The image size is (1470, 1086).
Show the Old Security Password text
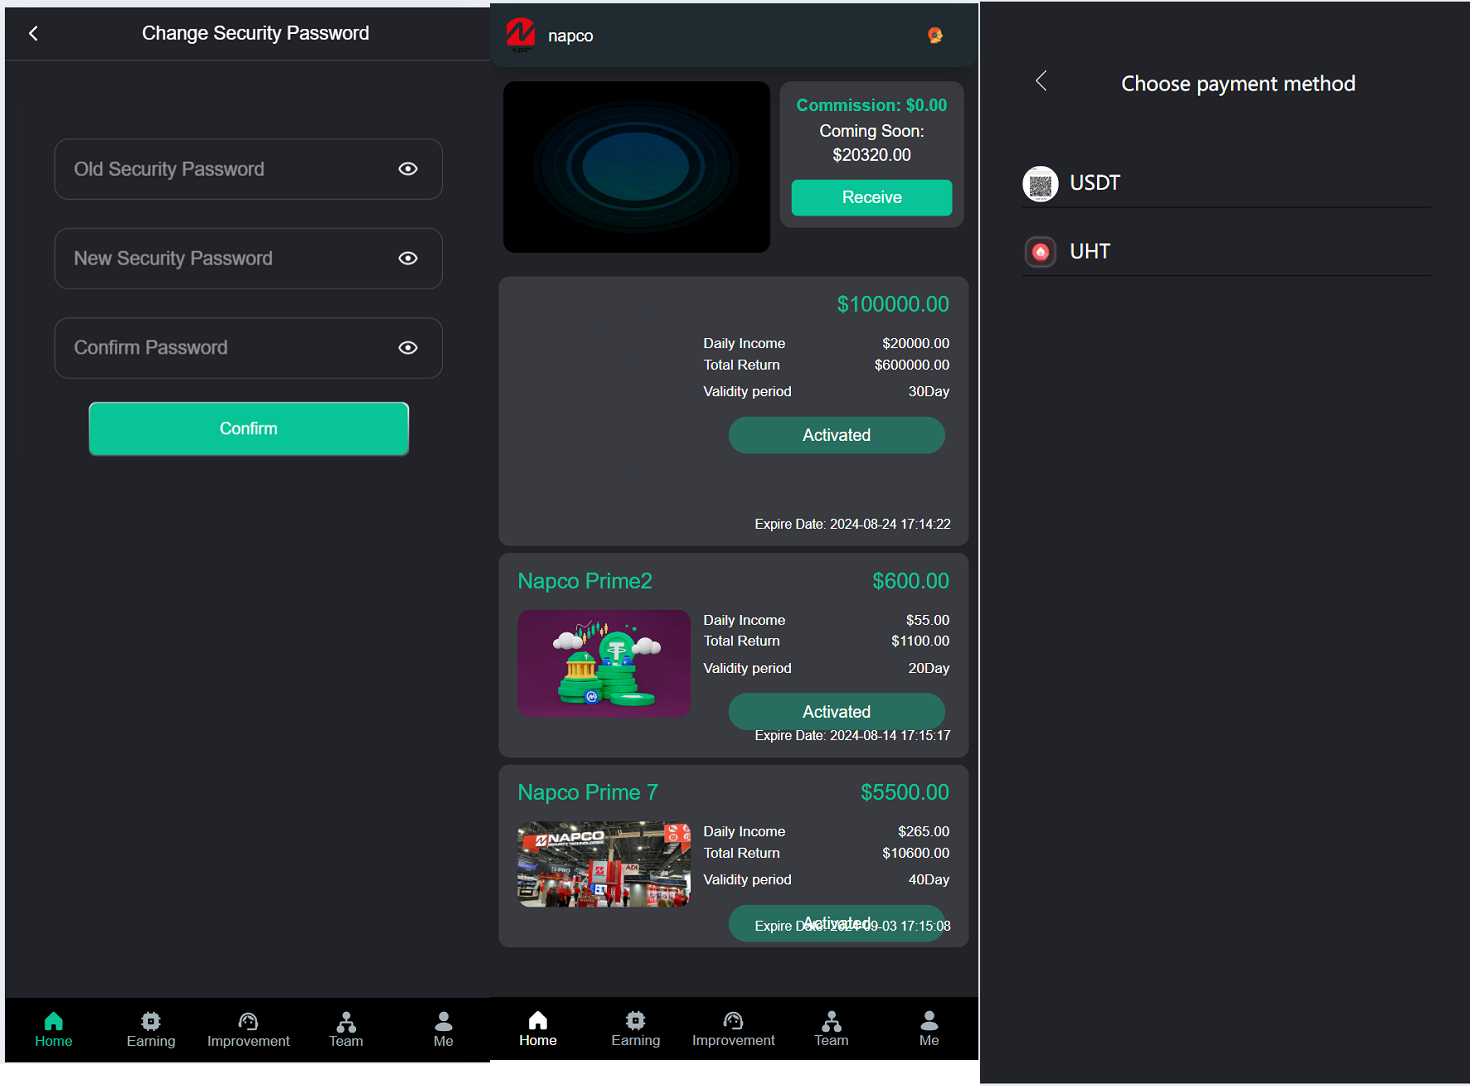(408, 169)
